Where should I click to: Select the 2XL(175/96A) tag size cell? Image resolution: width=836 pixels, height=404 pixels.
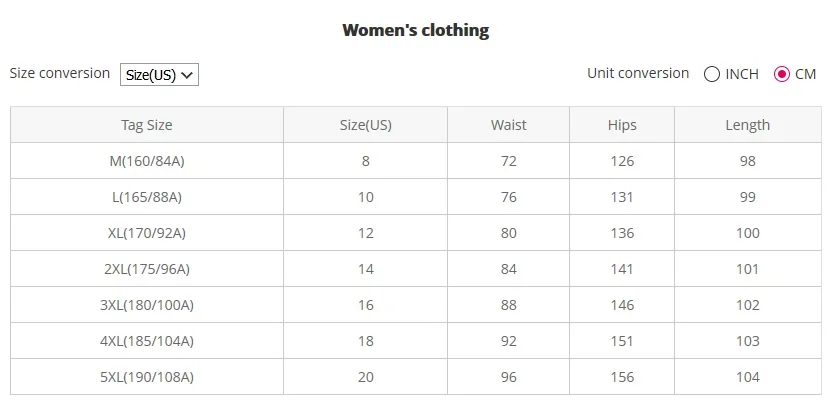(x=146, y=269)
